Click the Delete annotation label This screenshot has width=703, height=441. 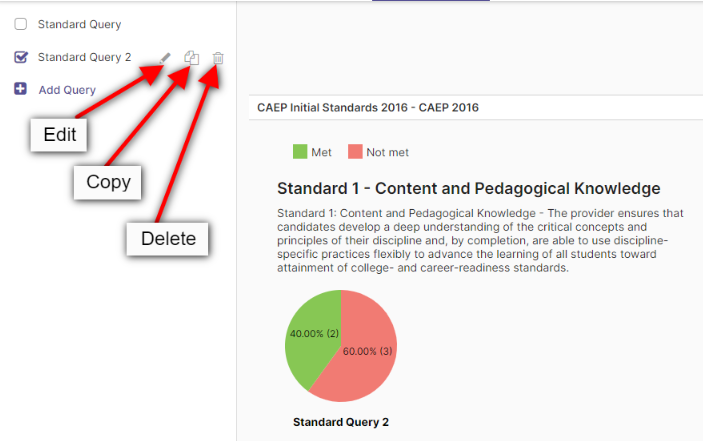pyautogui.click(x=168, y=239)
